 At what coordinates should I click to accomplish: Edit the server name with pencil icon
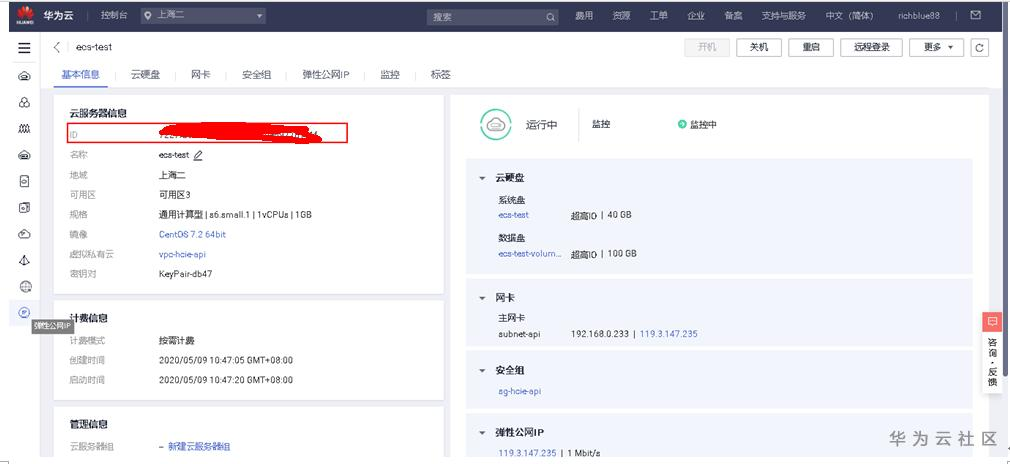pyautogui.click(x=198, y=155)
